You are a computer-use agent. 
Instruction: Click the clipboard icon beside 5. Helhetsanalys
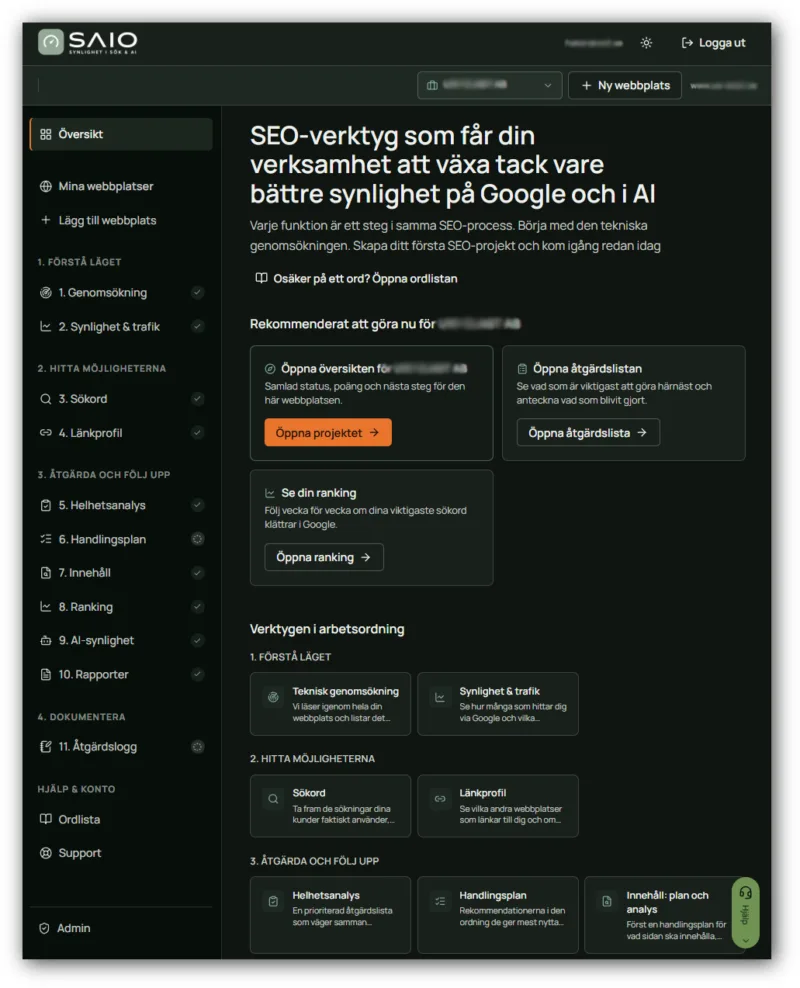(45, 505)
